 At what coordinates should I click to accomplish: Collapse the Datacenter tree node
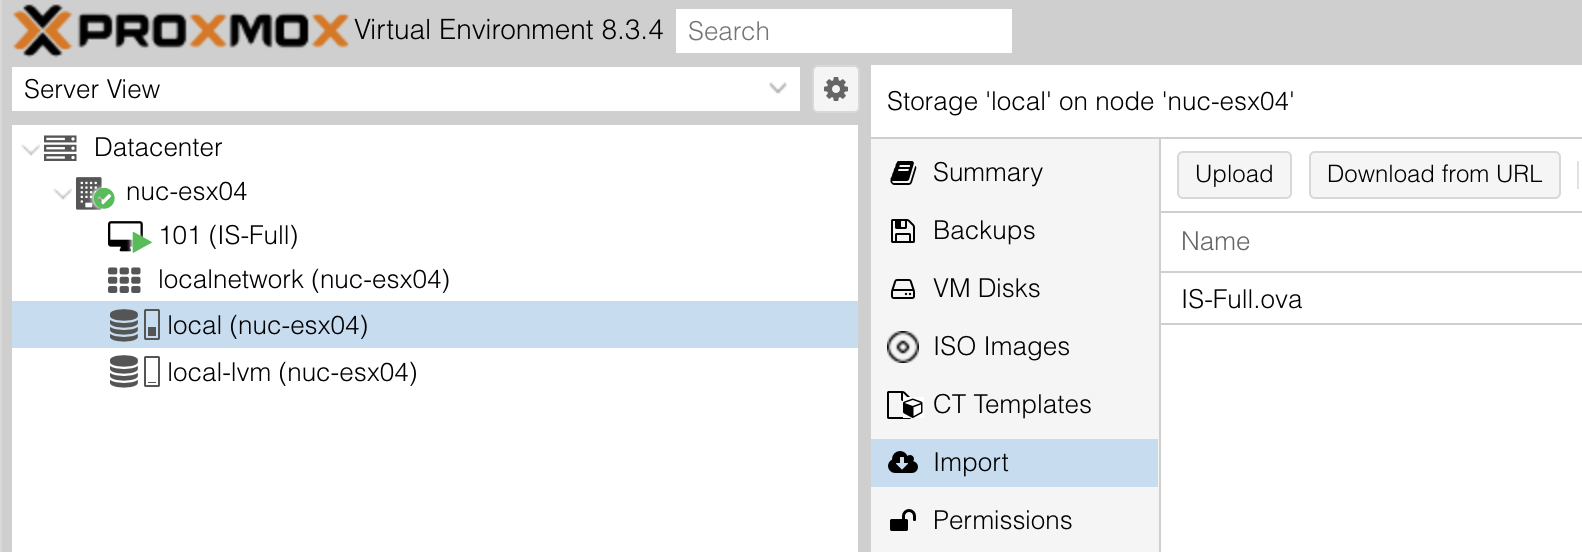click(31, 149)
